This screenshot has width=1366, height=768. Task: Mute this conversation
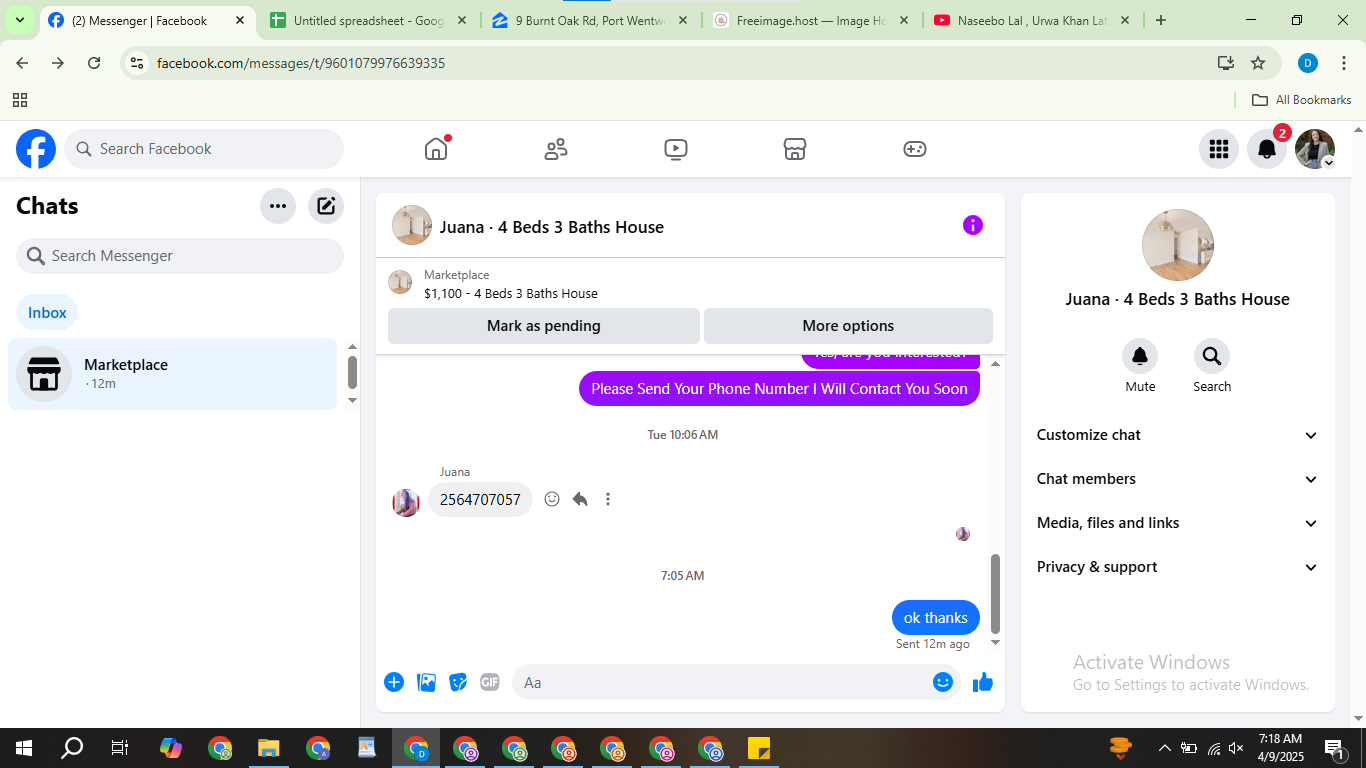pos(1140,356)
